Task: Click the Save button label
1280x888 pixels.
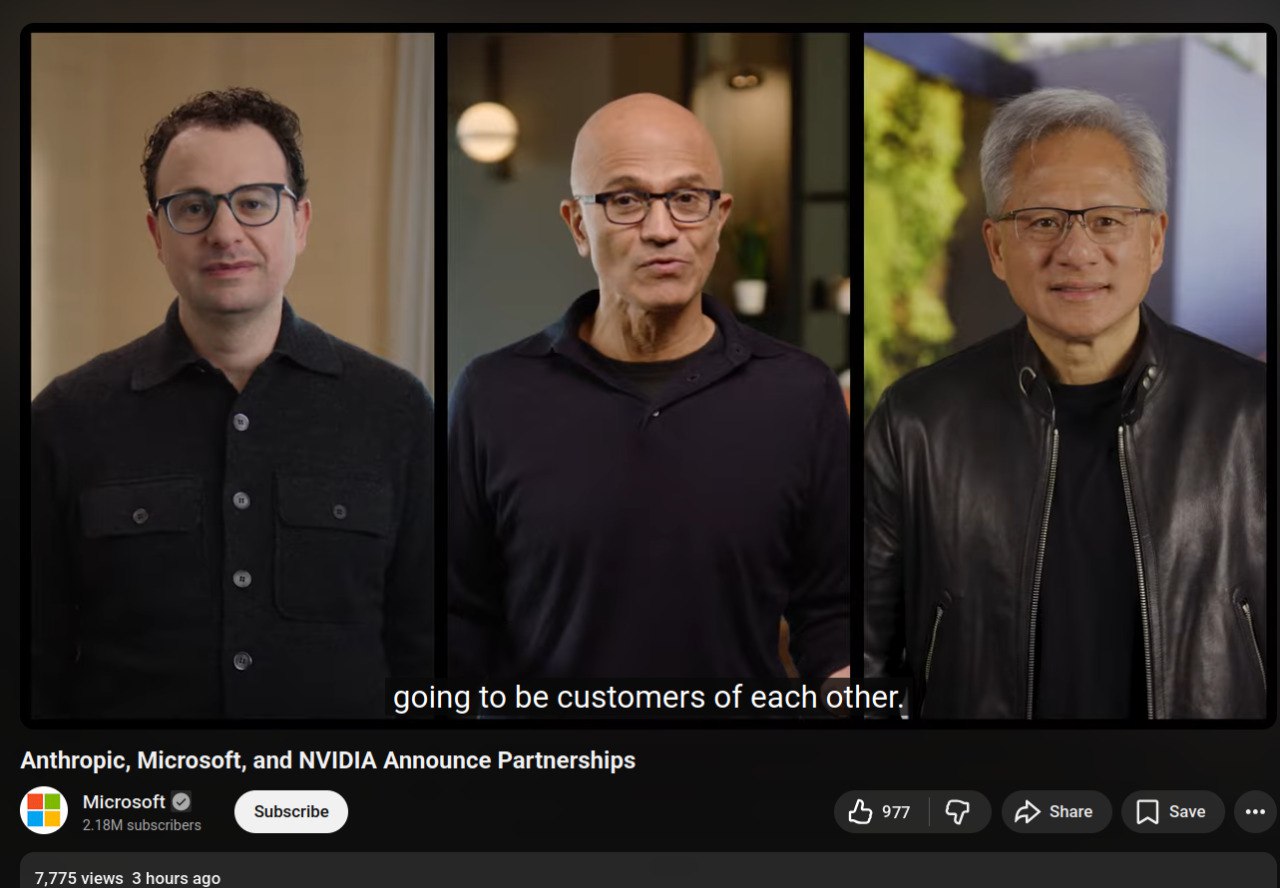Action: click(x=1187, y=812)
